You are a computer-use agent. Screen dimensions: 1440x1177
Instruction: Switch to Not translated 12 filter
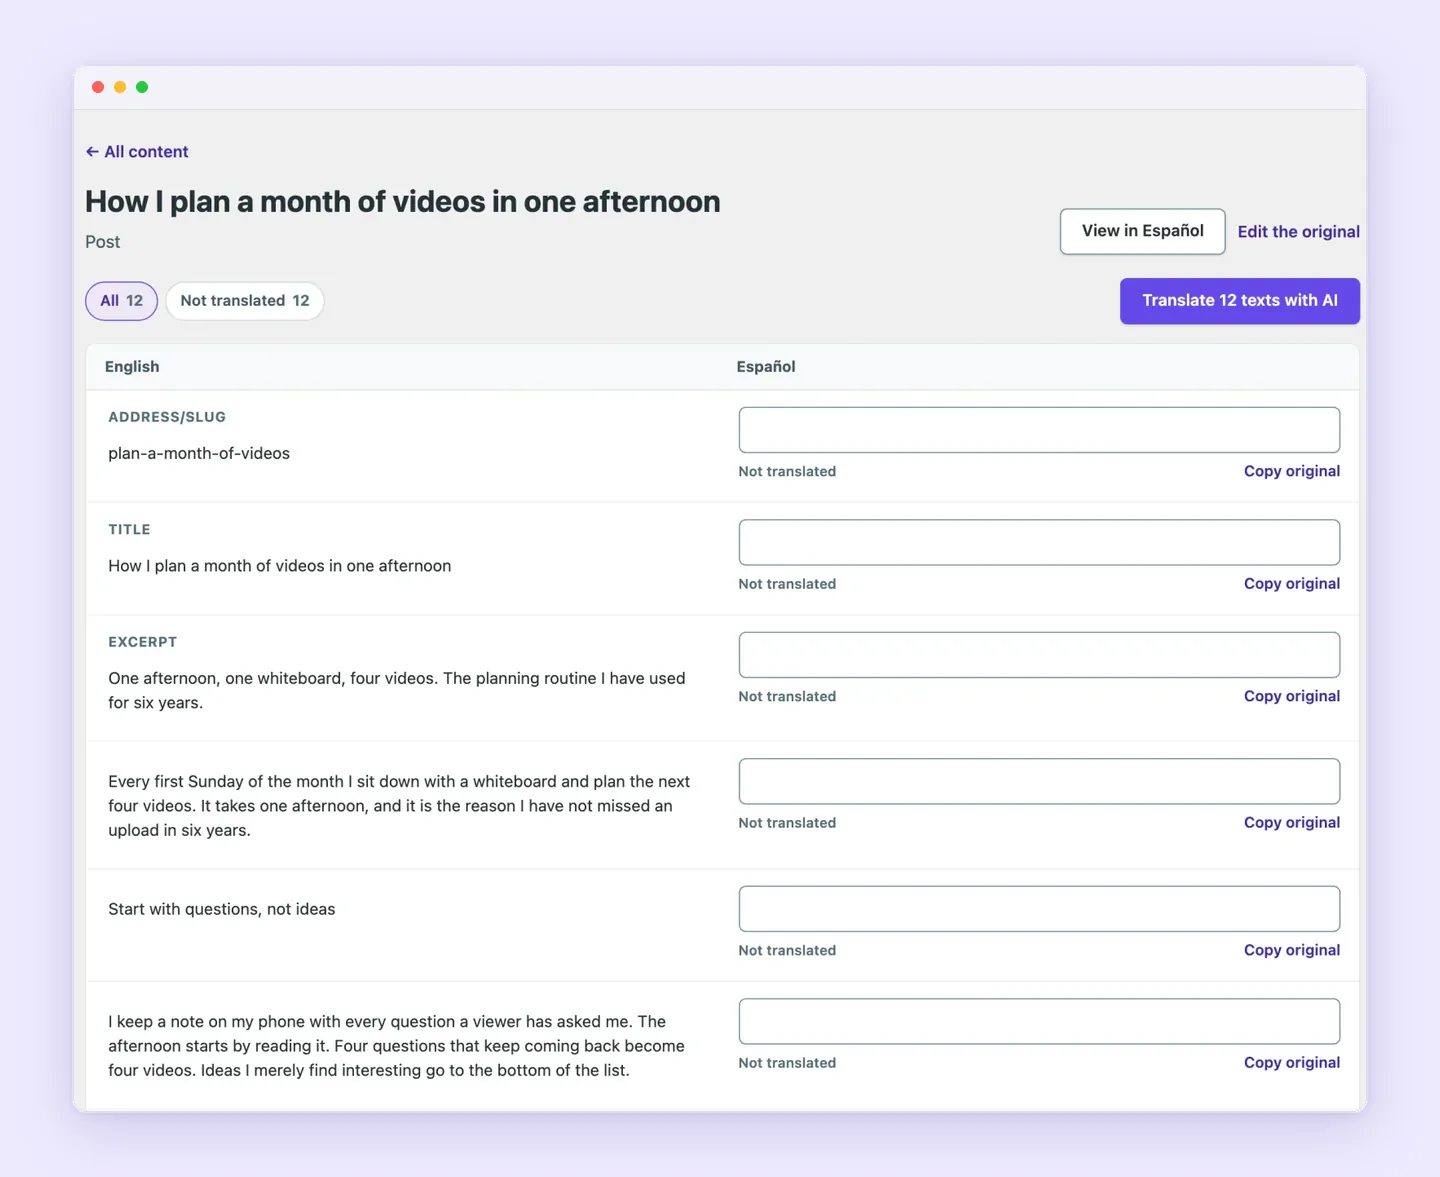click(245, 301)
